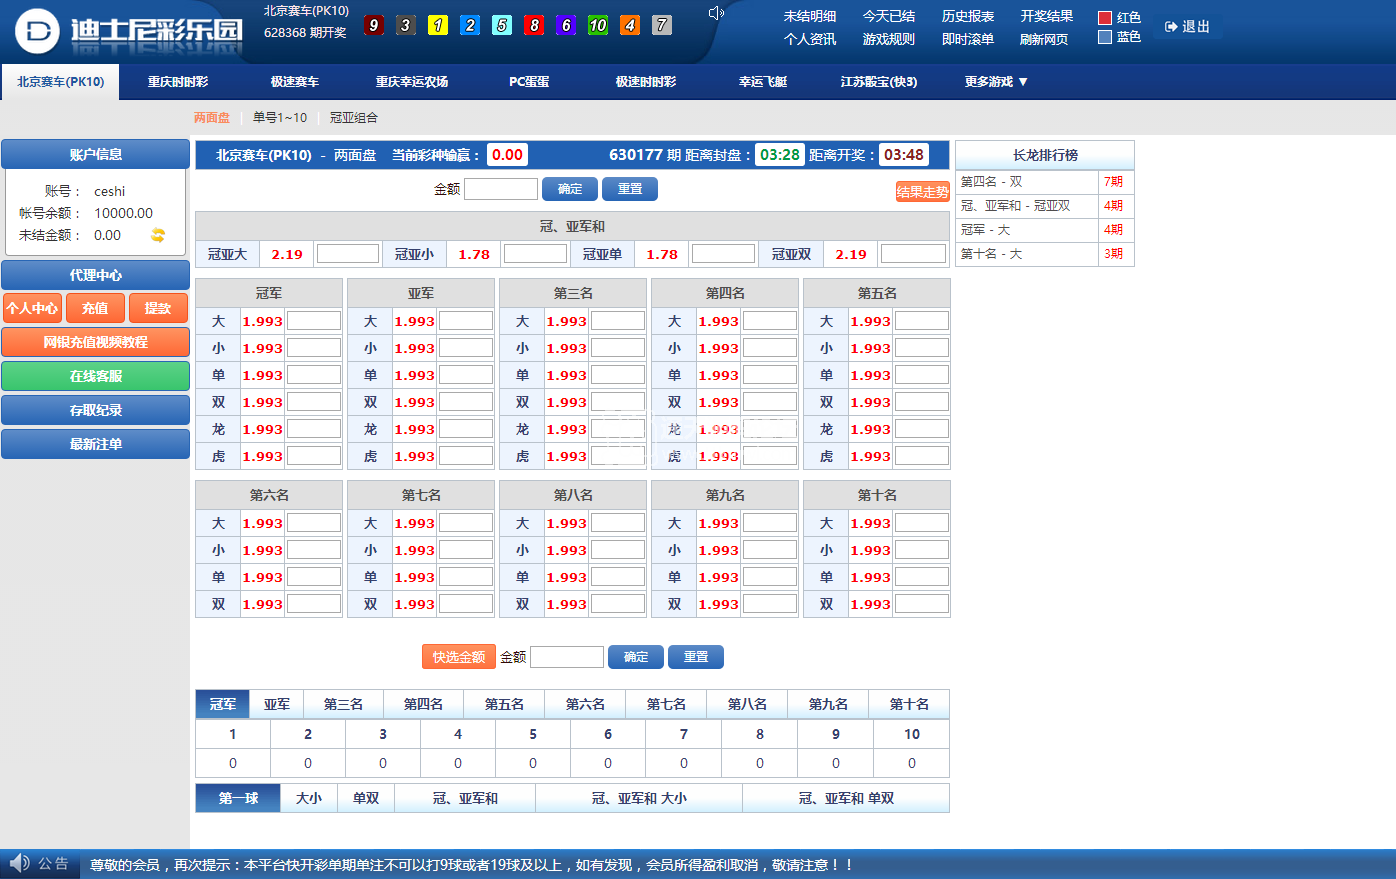Viewport: 1396px width, 879px height.
Task: Click the orange 提款 button
Action: [158, 308]
